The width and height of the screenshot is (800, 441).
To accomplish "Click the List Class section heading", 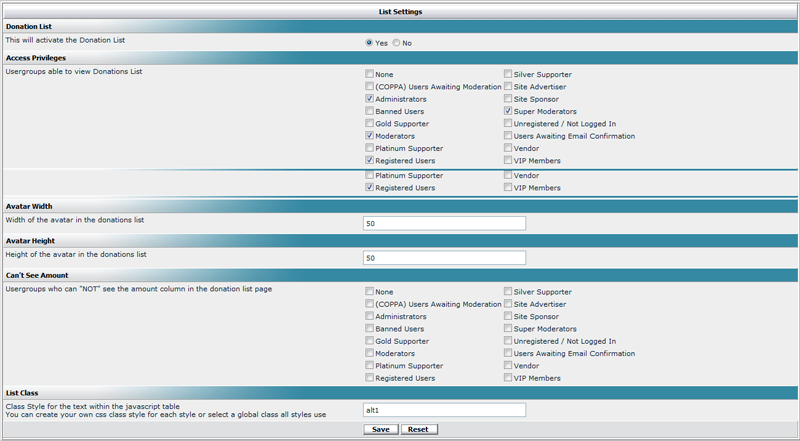I will 22,393.
